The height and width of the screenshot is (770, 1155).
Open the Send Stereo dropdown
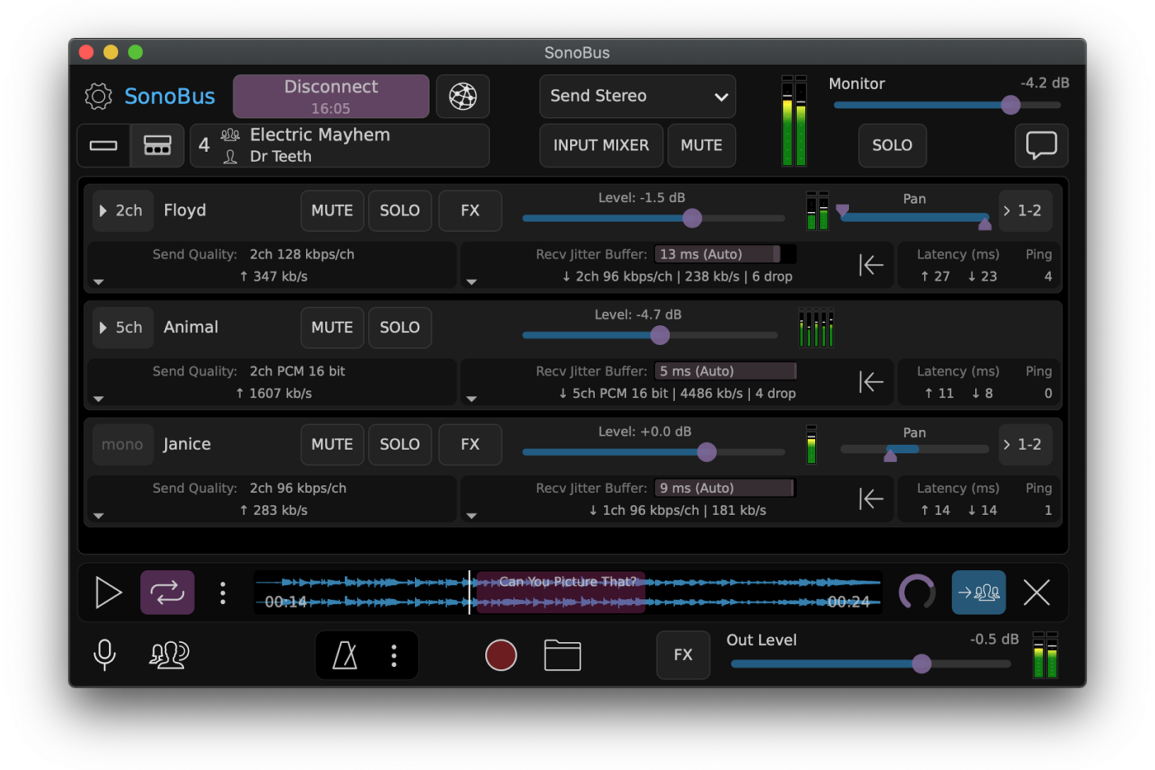click(637, 96)
